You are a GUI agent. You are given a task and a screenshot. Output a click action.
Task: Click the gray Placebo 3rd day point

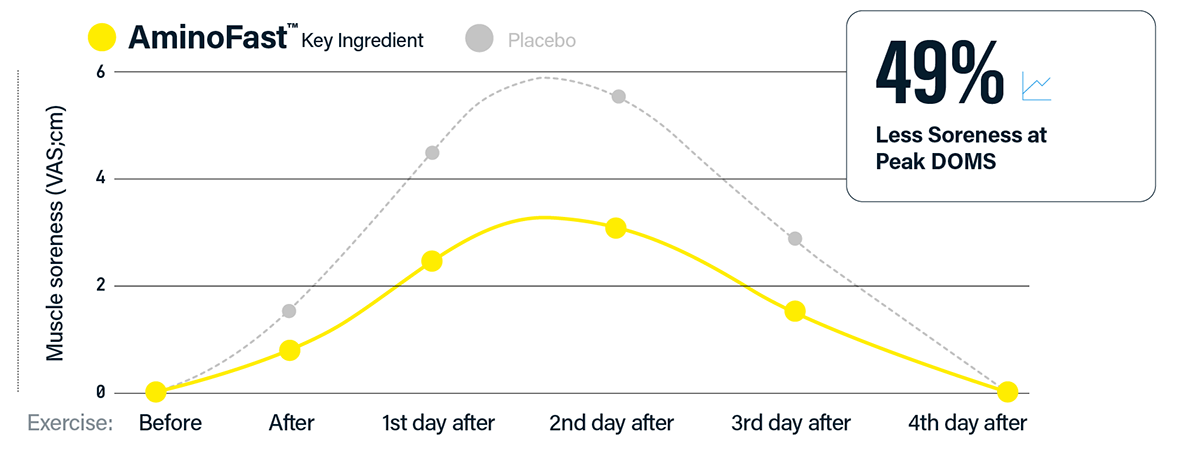coord(795,238)
